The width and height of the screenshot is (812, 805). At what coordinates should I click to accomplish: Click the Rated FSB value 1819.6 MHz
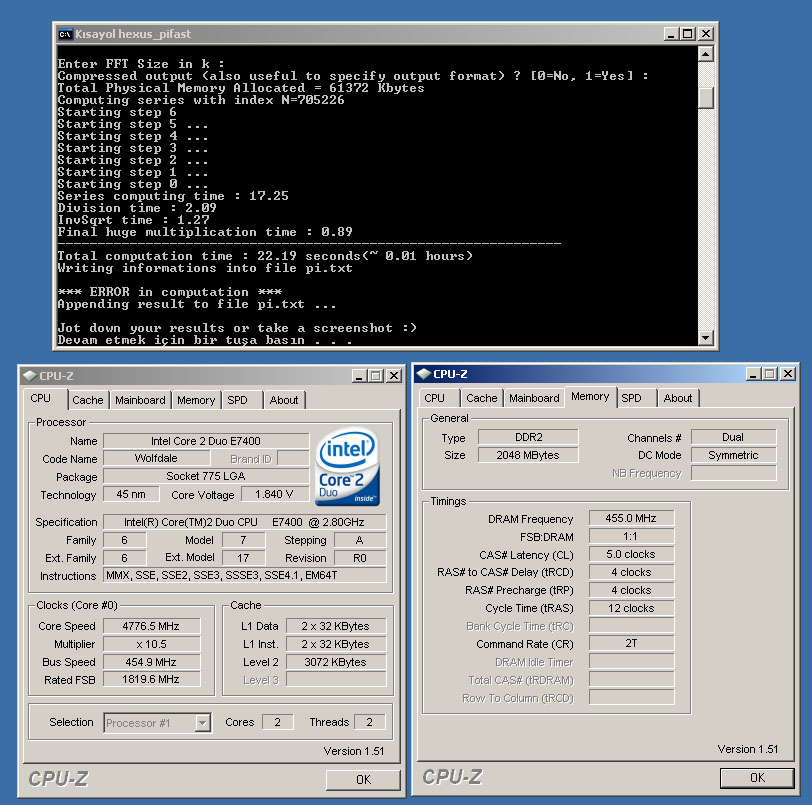[x=151, y=679]
